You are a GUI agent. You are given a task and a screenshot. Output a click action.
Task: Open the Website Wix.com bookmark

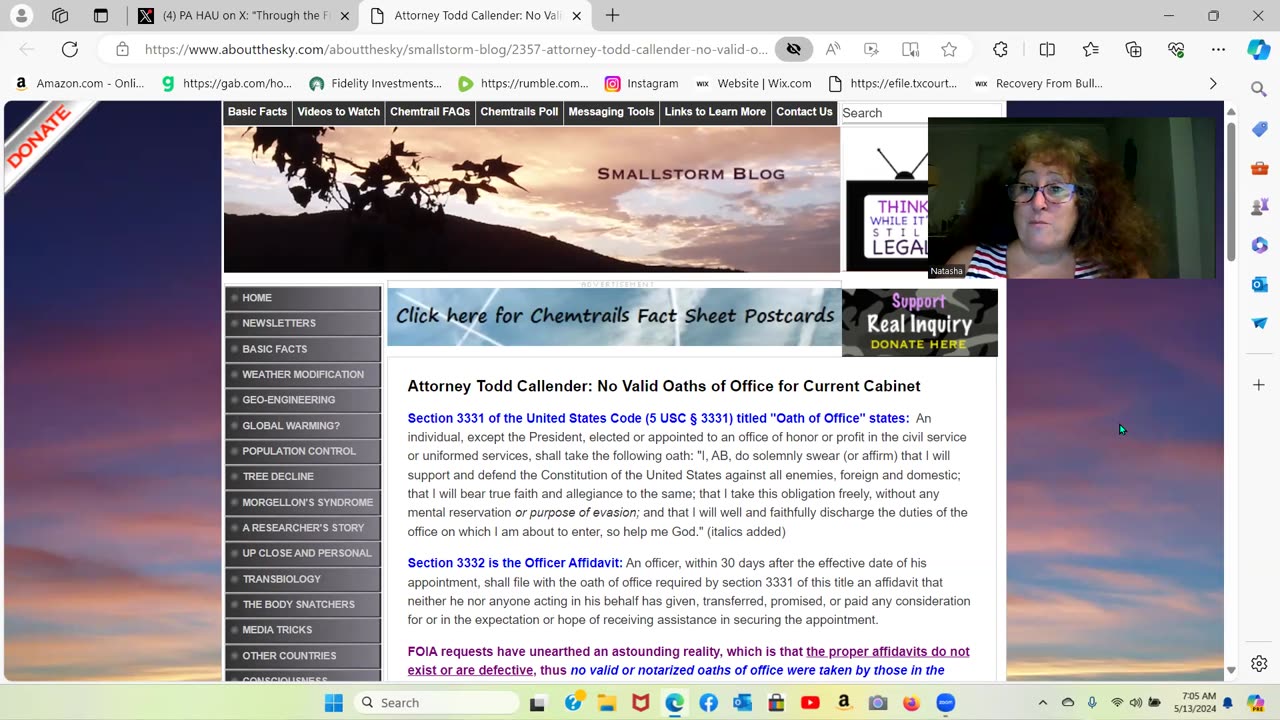pos(753,83)
